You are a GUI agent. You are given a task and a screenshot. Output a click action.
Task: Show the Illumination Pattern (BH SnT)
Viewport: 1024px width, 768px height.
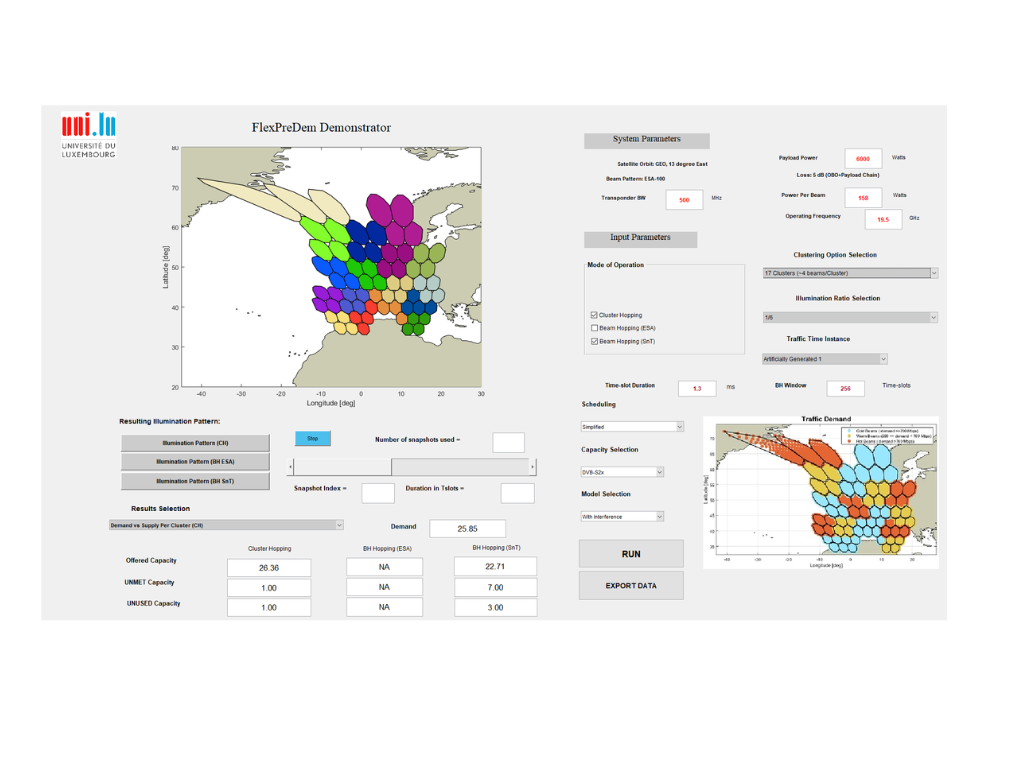point(195,481)
